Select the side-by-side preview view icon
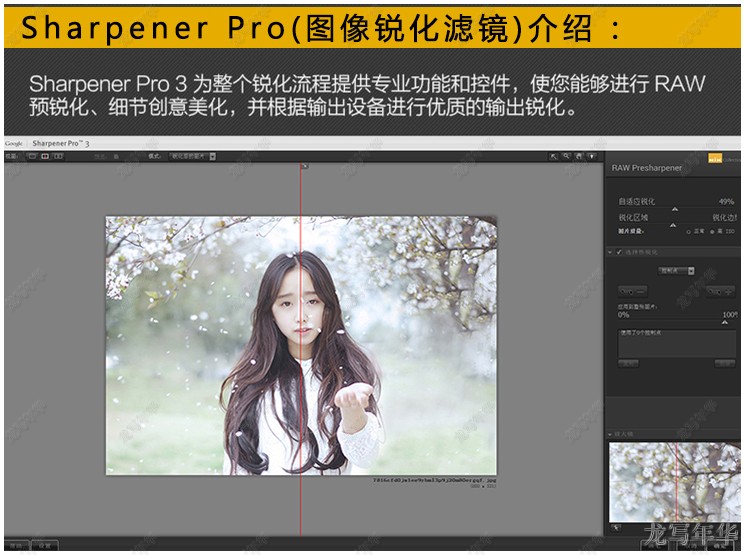745x555 pixels. pos(58,156)
